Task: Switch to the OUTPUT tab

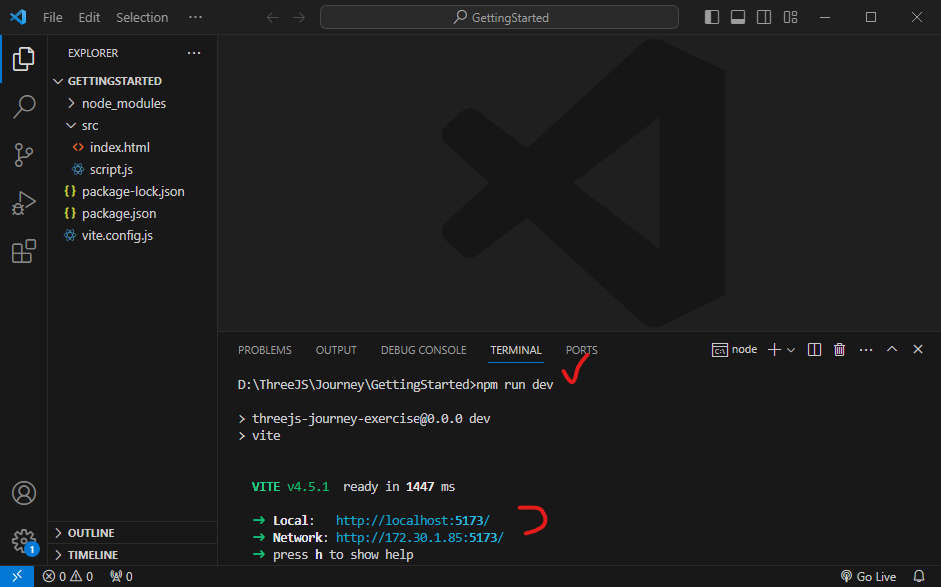Action: (336, 350)
